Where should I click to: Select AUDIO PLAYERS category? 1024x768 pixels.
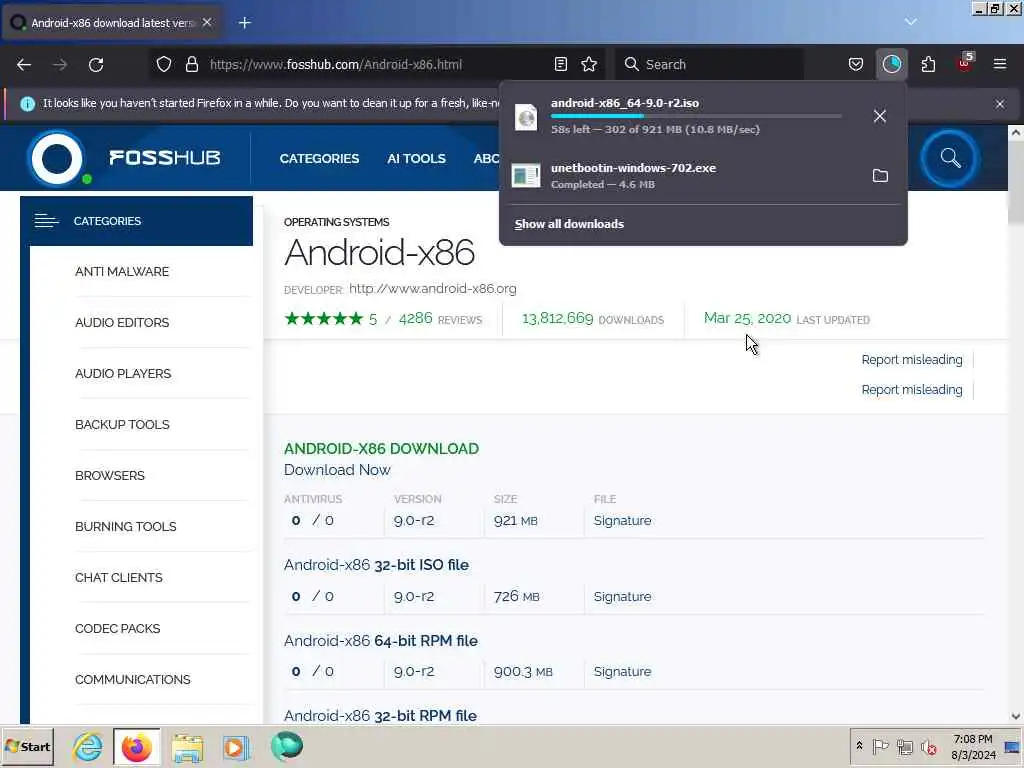(x=123, y=374)
